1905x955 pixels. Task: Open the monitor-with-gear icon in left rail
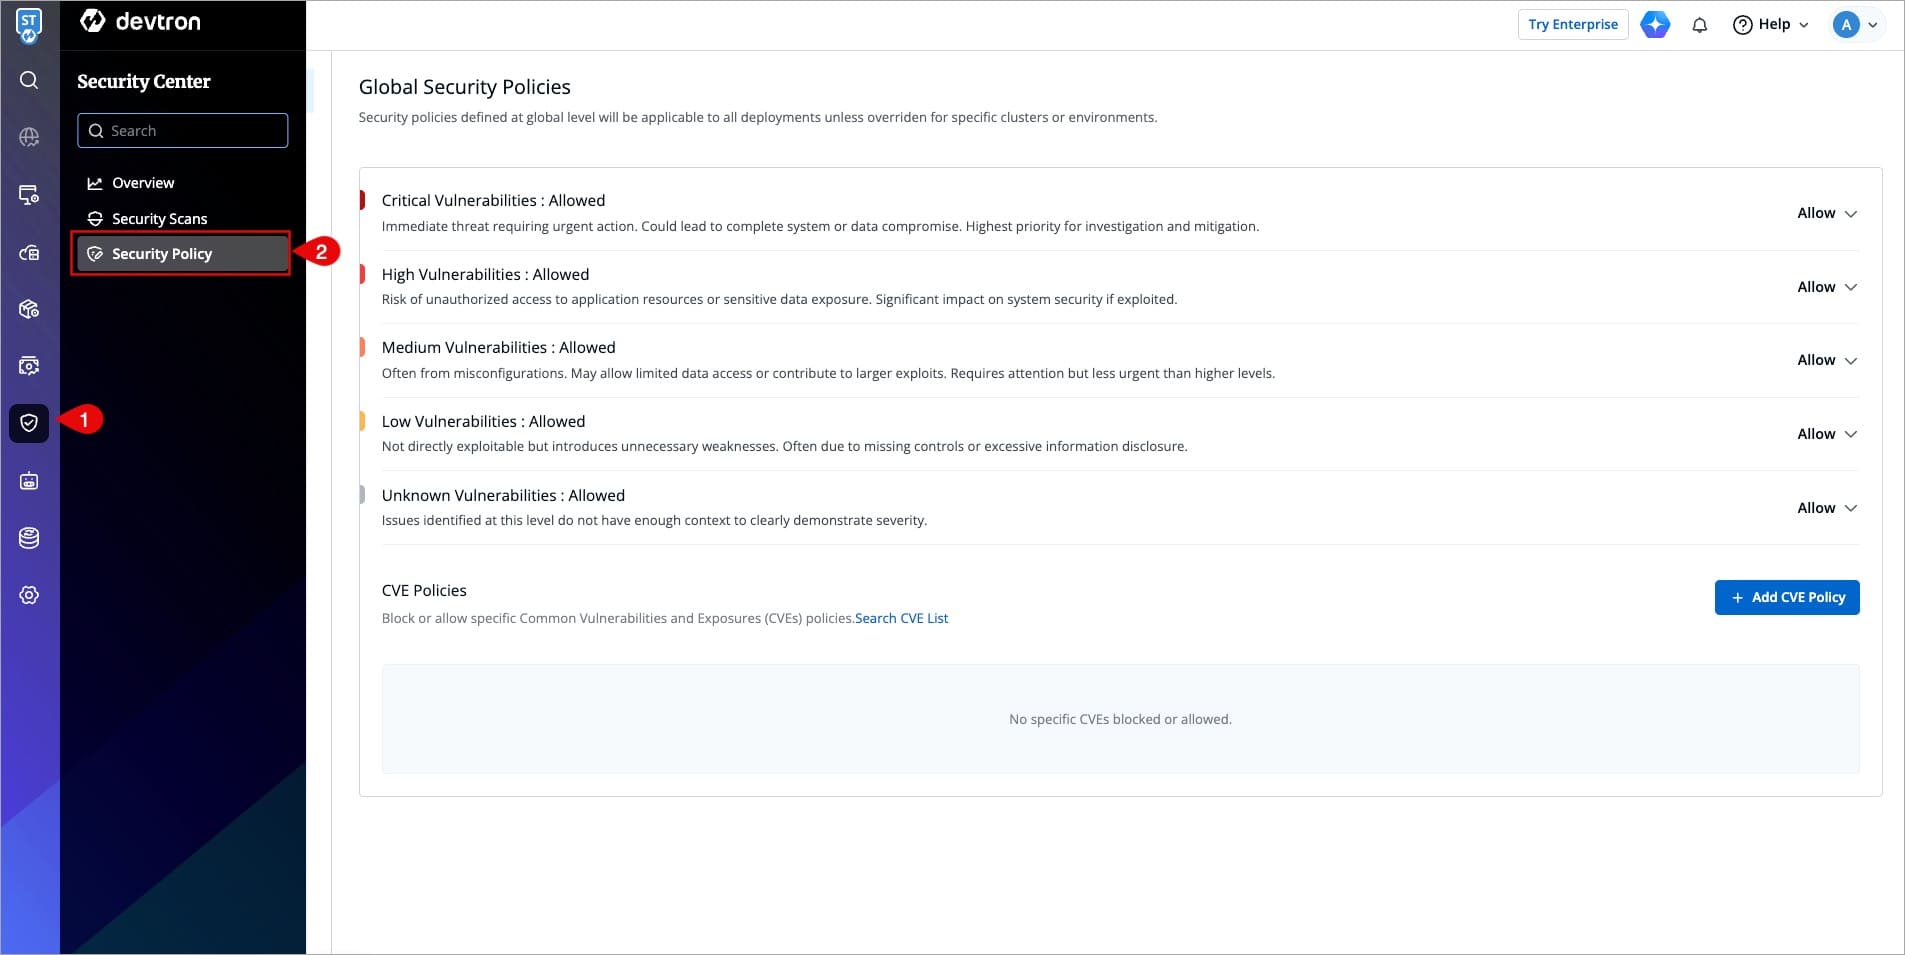[29, 195]
